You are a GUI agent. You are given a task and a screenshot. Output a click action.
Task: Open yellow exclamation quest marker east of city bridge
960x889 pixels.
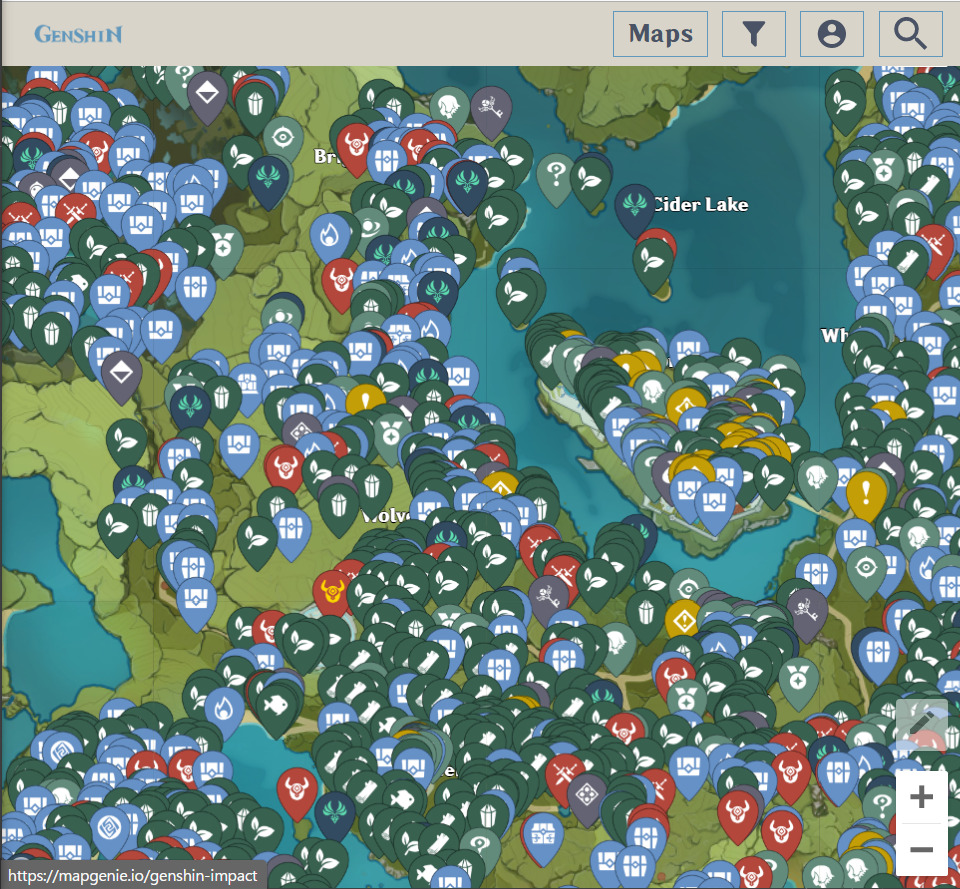point(866,494)
